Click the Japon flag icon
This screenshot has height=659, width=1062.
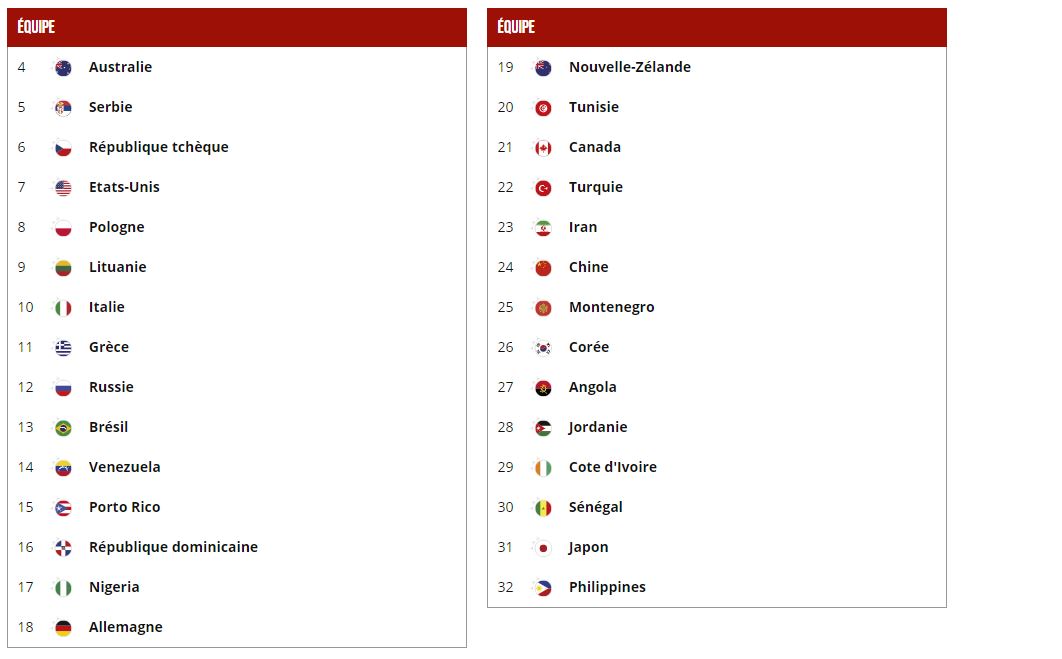click(543, 548)
